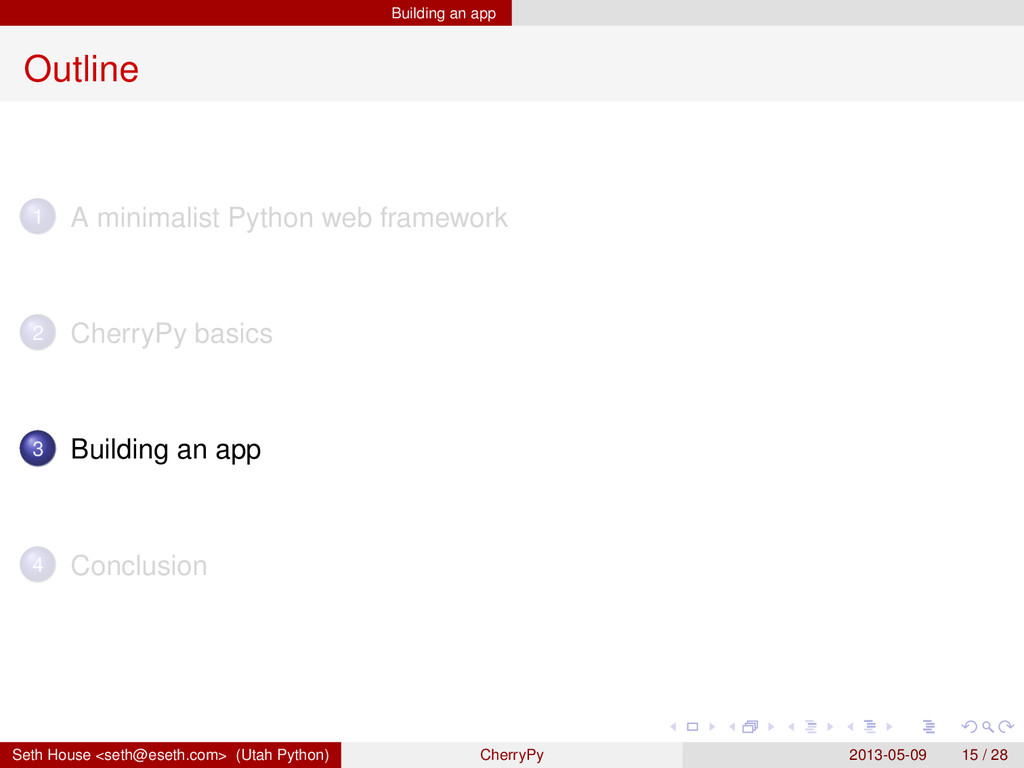Click the number 1 outline bullet

point(38,216)
